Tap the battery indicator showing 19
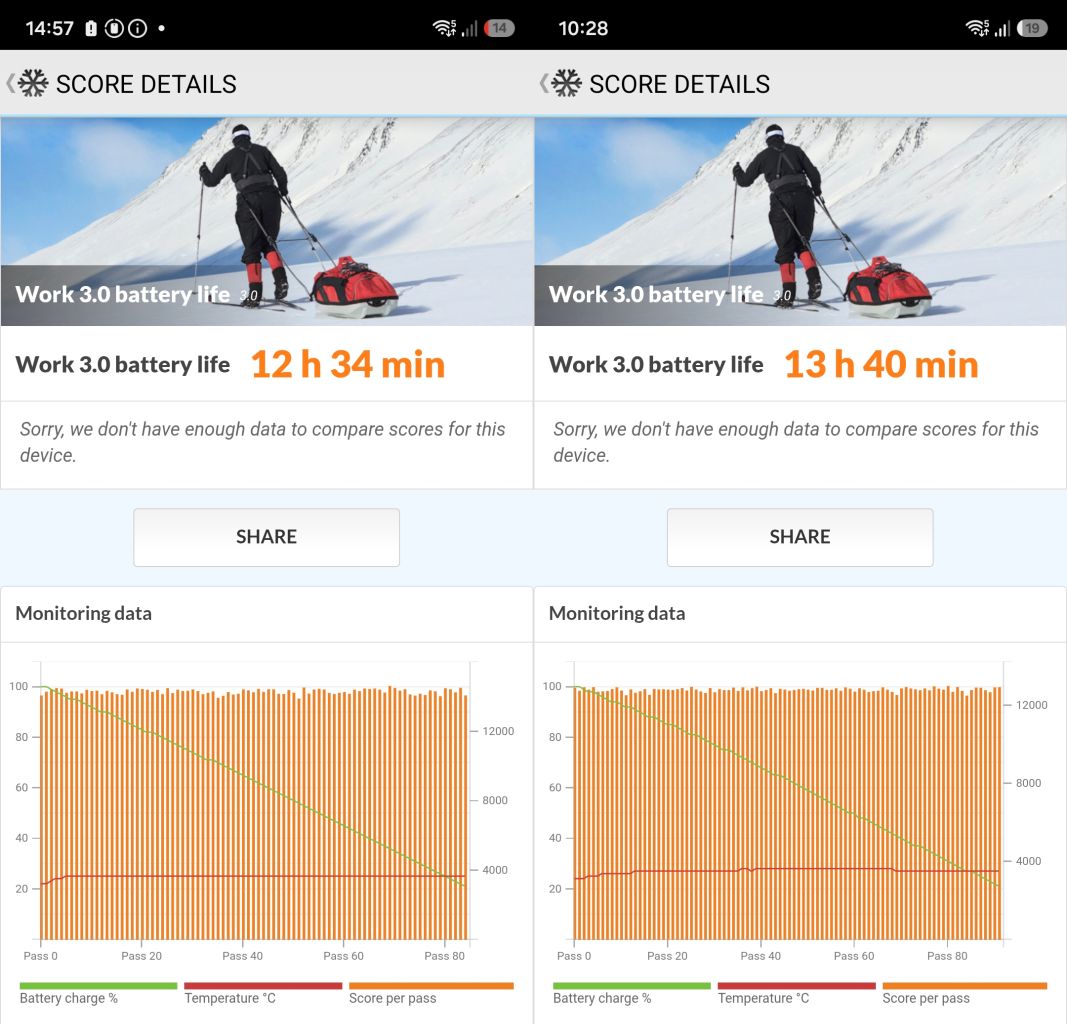 pyautogui.click(x=1031, y=28)
